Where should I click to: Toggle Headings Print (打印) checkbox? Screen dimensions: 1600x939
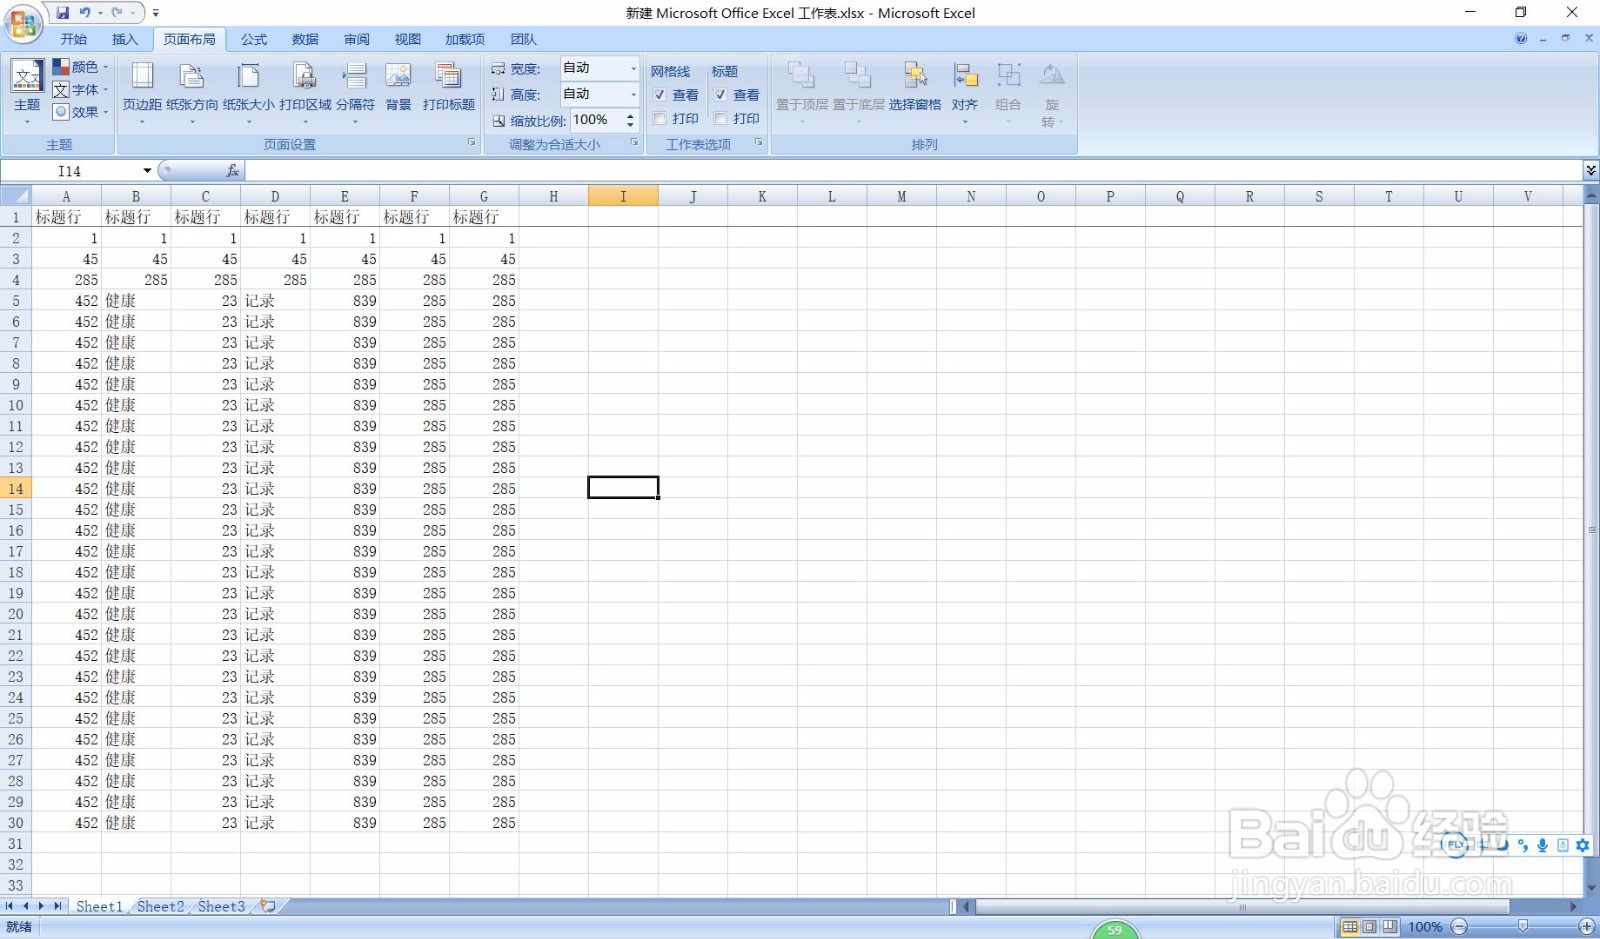(720, 118)
